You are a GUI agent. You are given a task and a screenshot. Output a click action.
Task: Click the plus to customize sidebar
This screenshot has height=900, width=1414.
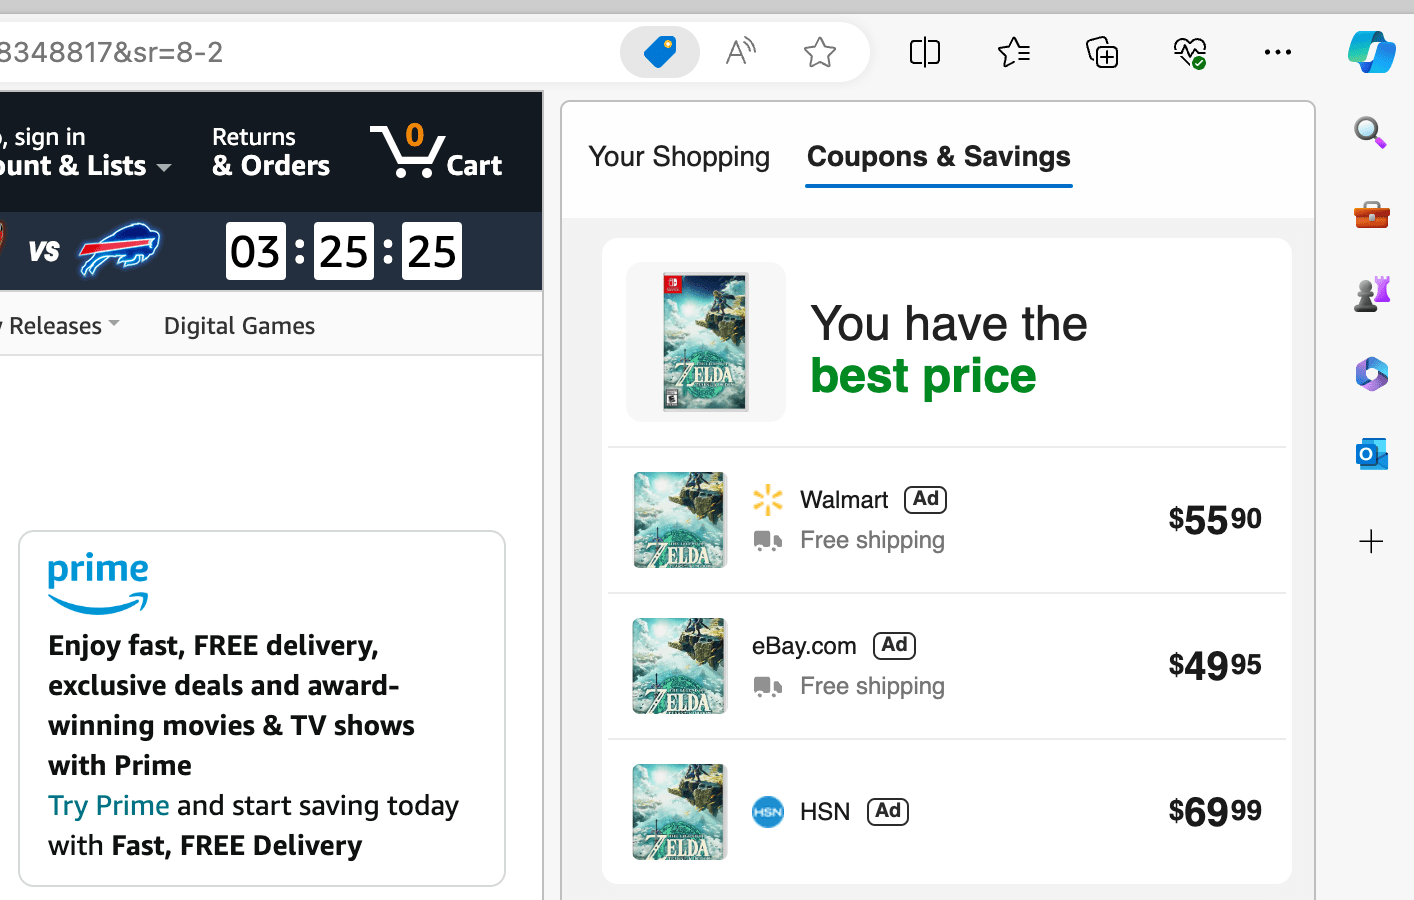1370,541
